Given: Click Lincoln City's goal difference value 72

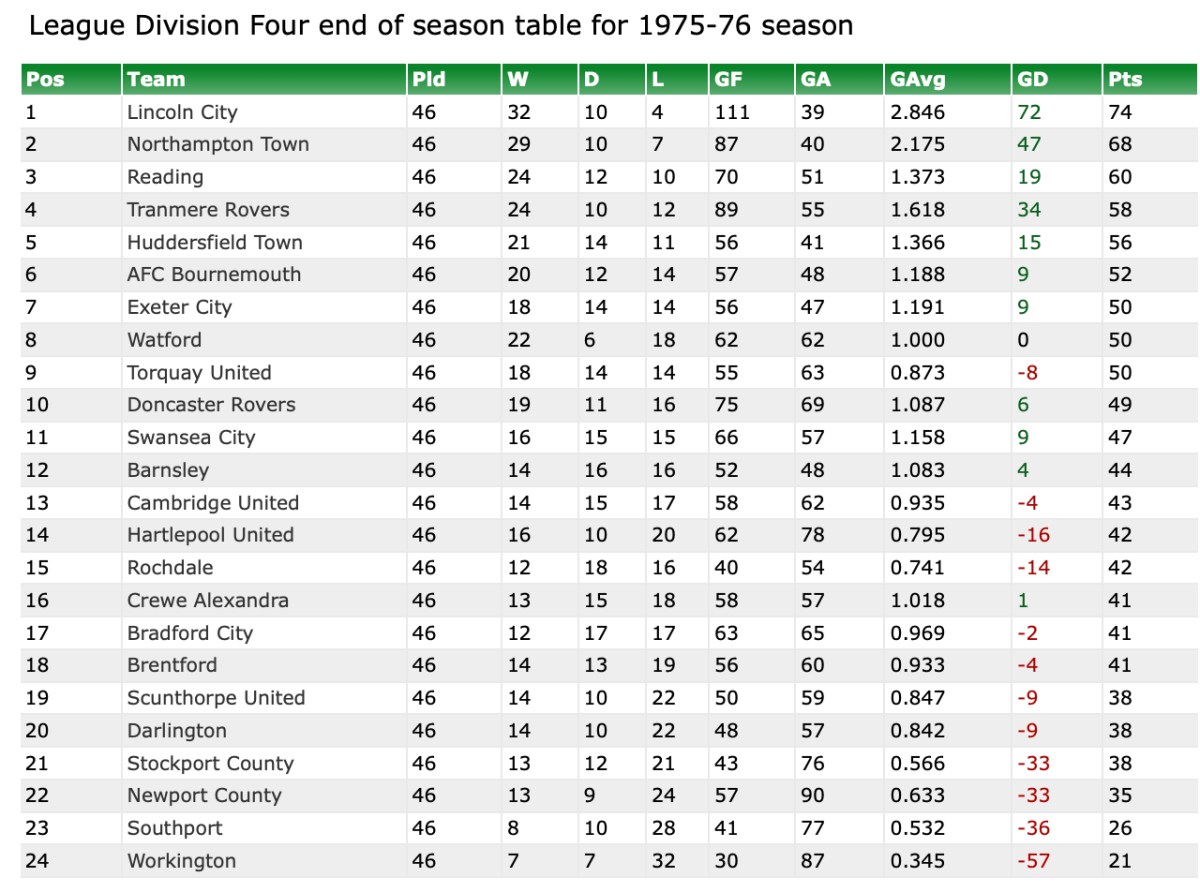Looking at the screenshot, I should (1029, 112).
